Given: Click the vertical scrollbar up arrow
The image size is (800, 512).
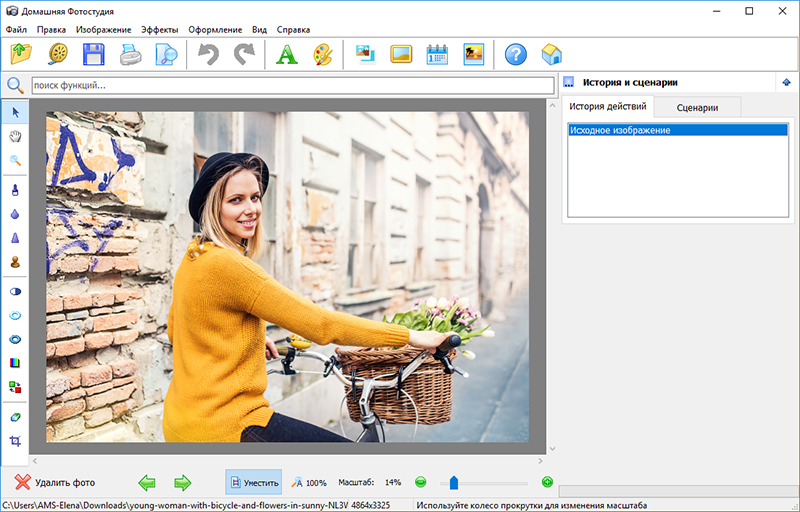Looking at the screenshot, I should [x=552, y=105].
